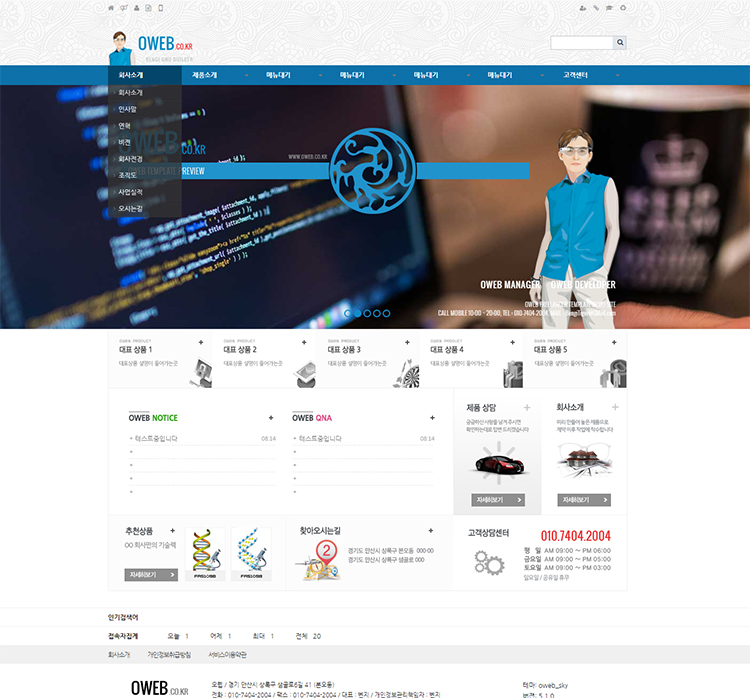Click the OWEB footer logo
750x698 pixels.
160,688
